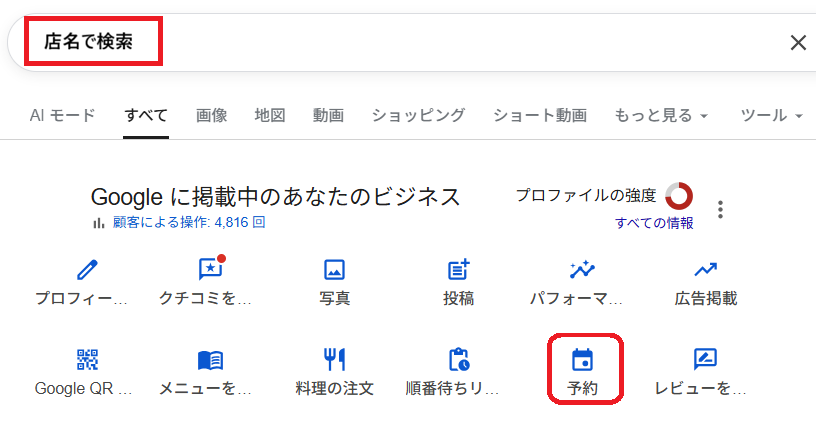Click the Google に掲載中のあなたのビジネス heading
Image resolution: width=816 pixels, height=432 pixels.
click(275, 197)
